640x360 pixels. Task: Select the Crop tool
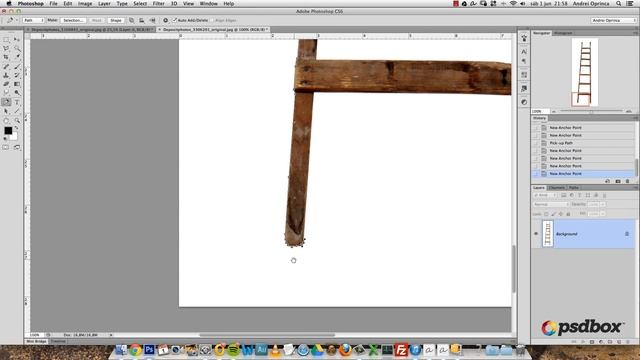click(x=6, y=58)
